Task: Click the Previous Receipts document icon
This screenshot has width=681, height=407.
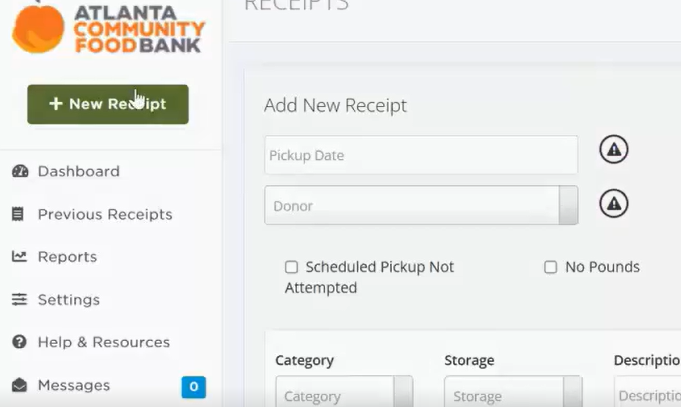Action: [18, 214]
